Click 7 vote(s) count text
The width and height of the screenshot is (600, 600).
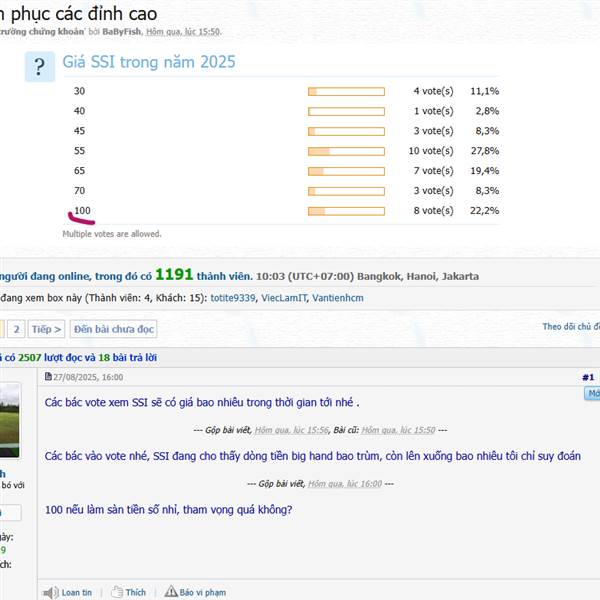[x=433, y=171]
